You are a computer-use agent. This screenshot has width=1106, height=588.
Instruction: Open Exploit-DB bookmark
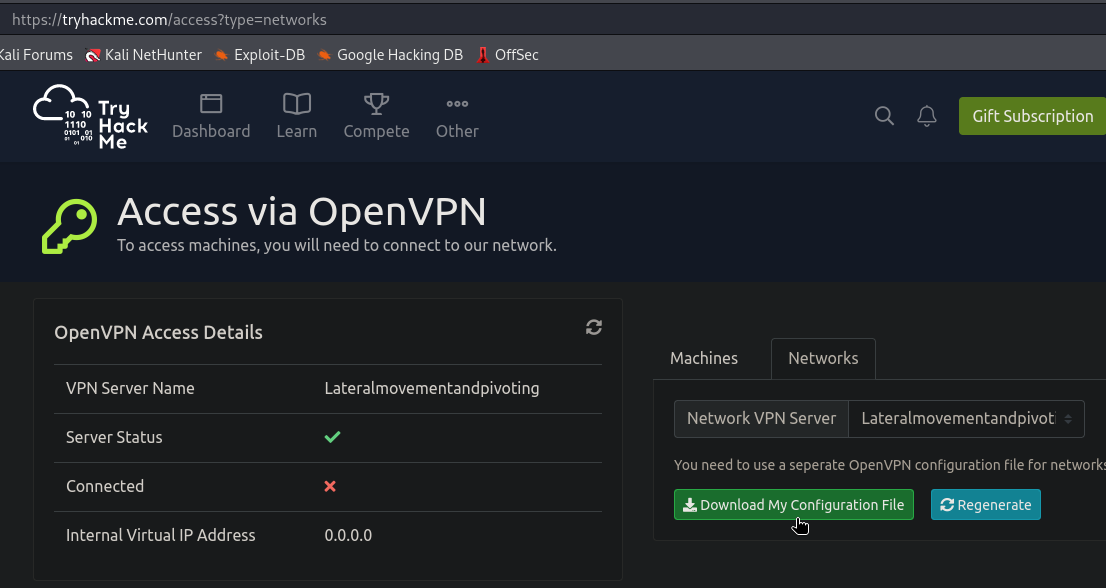(x=260, y=55)
